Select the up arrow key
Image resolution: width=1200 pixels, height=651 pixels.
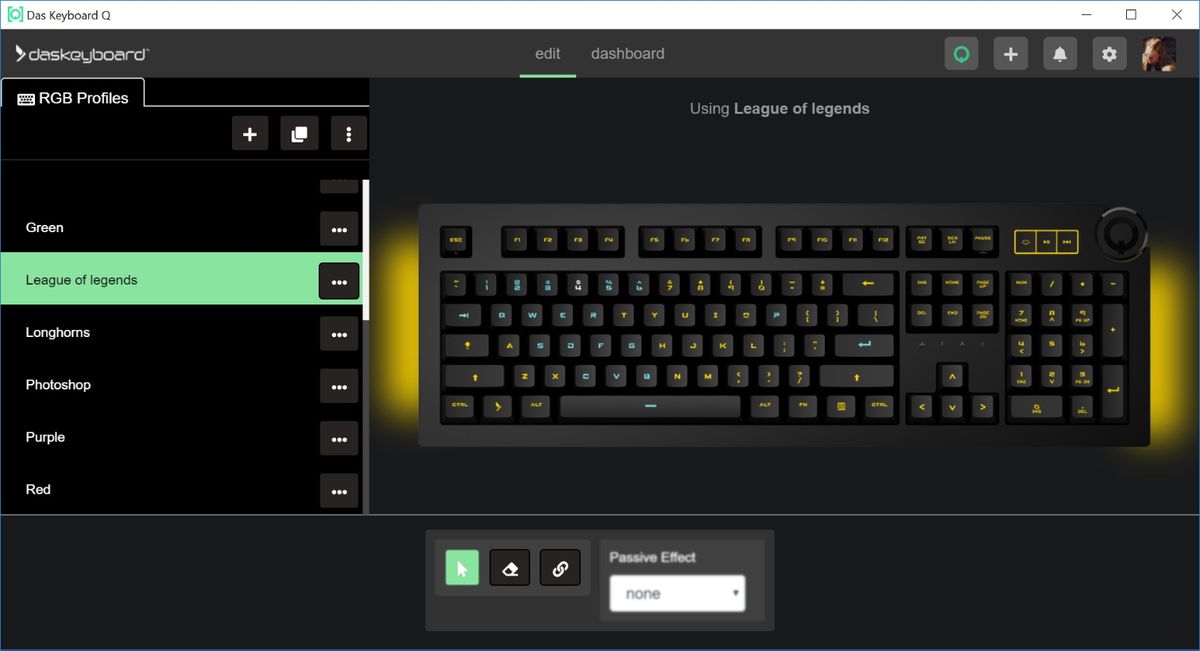tap(952, 377)
